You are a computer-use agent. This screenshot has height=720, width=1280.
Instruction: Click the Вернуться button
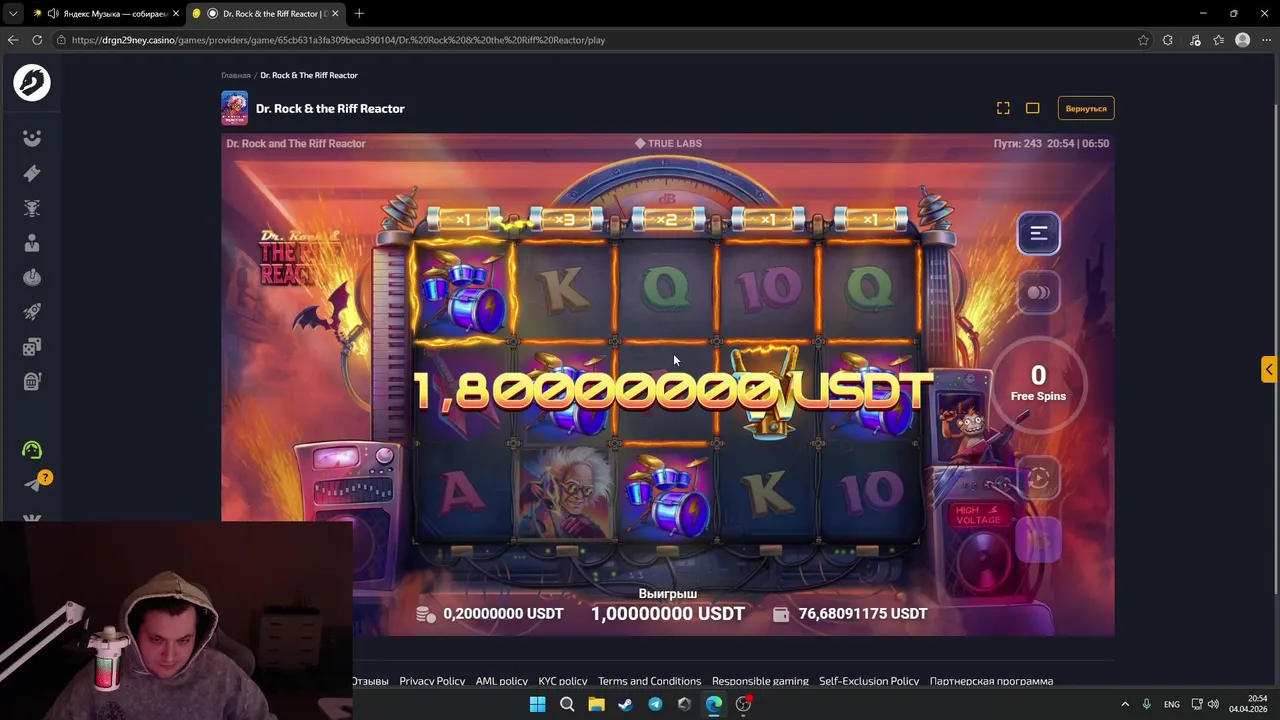pyautogui.click(x=1086, y=108)
